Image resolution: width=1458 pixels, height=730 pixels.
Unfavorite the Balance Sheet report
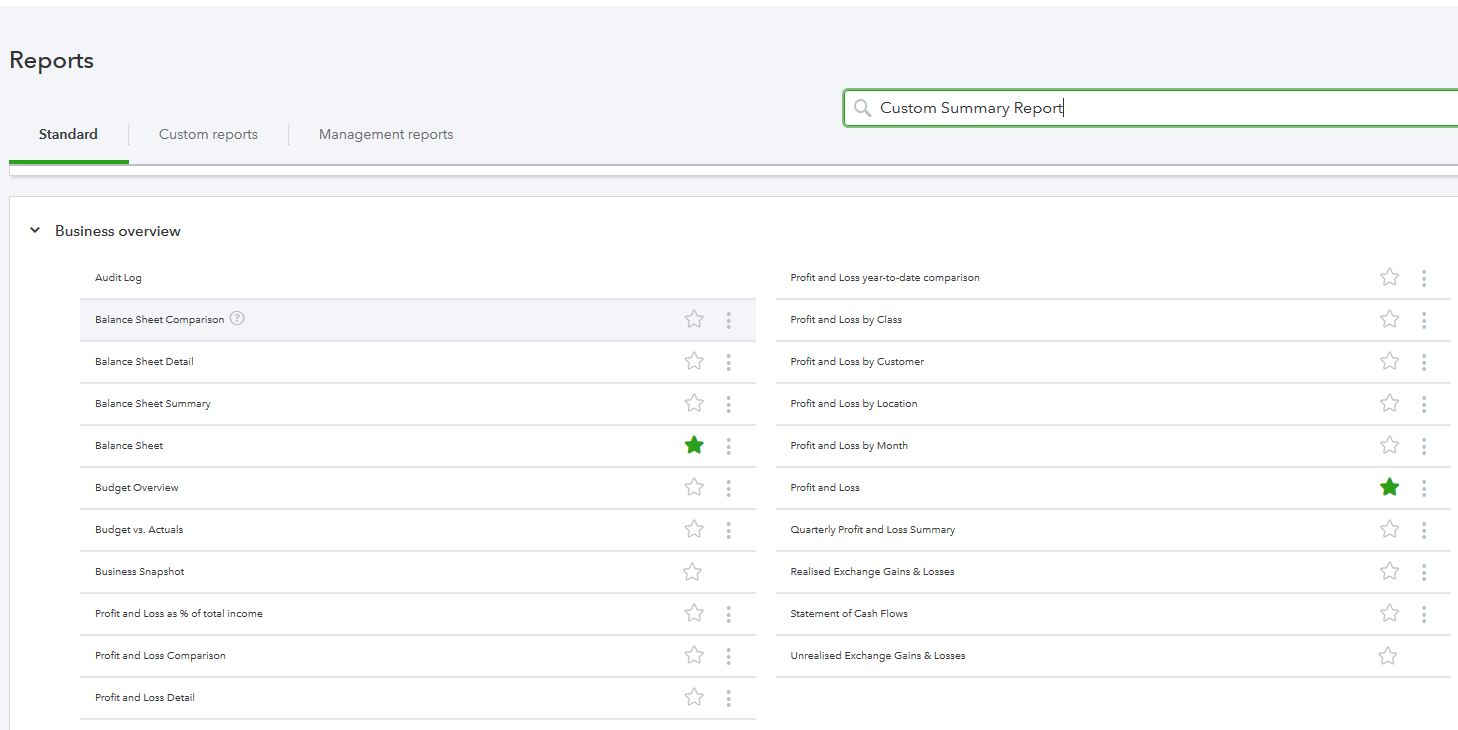(694, 445)
